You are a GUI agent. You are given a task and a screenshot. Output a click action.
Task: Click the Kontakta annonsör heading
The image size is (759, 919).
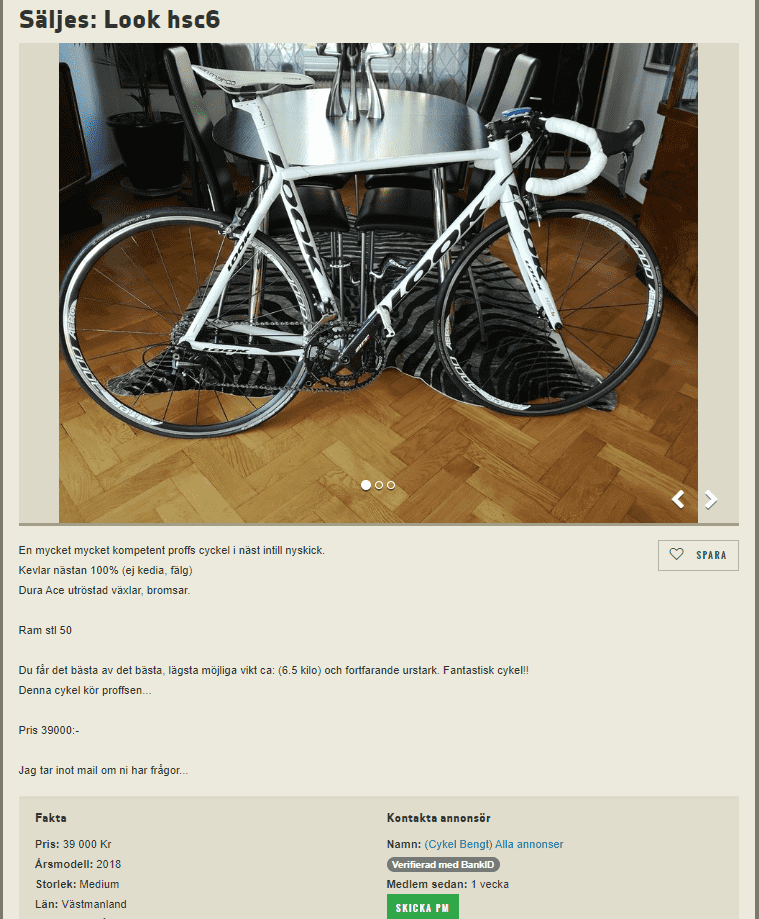pyautogui.click(x=438, y=818)
